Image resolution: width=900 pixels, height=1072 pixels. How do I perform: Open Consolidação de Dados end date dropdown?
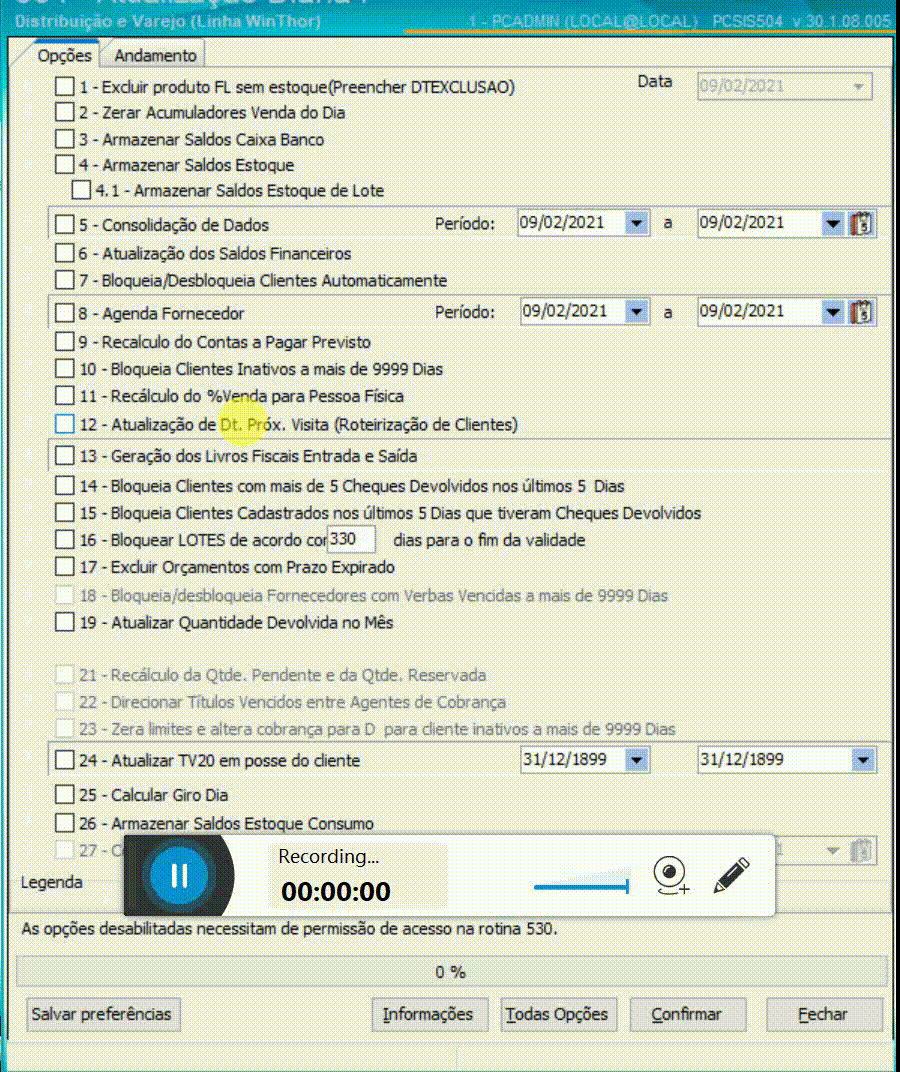(833, 223)
